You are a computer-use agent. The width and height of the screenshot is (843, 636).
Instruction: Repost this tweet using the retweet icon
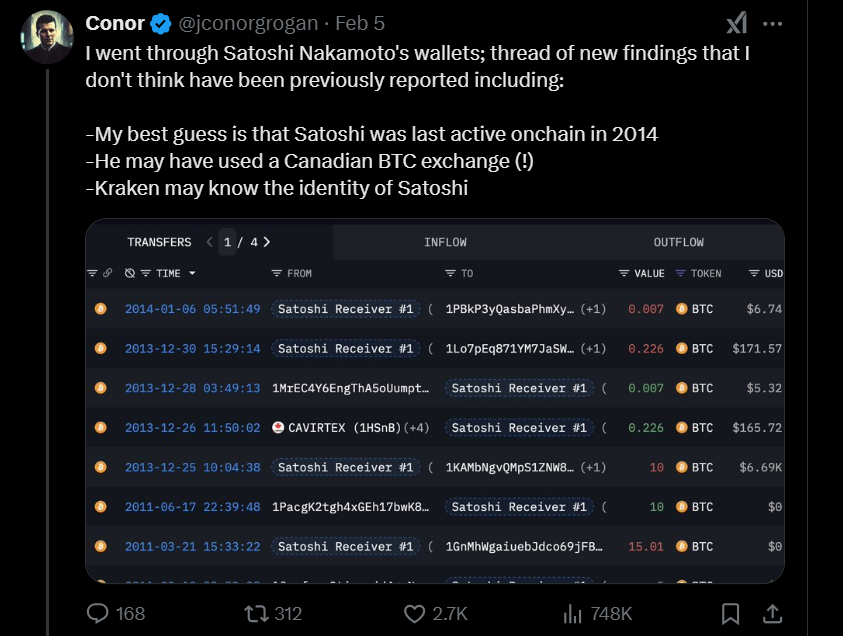pyautogui.click(x=257, y=613)
